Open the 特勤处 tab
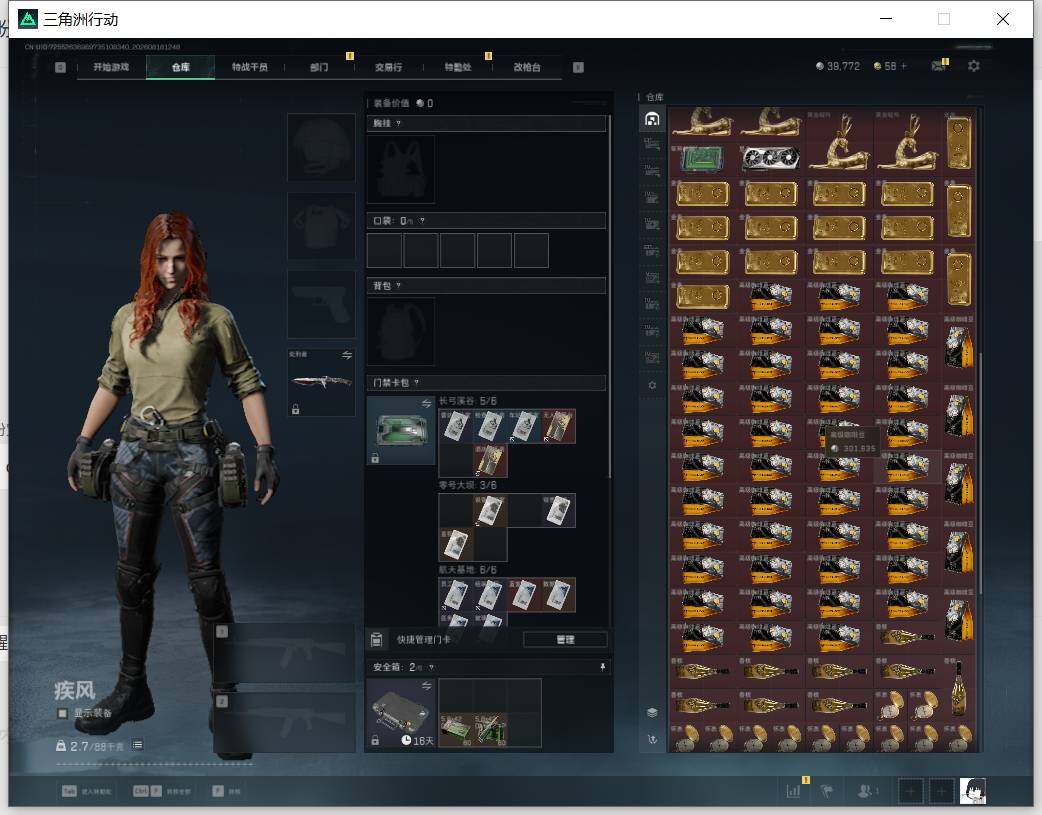 458,67
